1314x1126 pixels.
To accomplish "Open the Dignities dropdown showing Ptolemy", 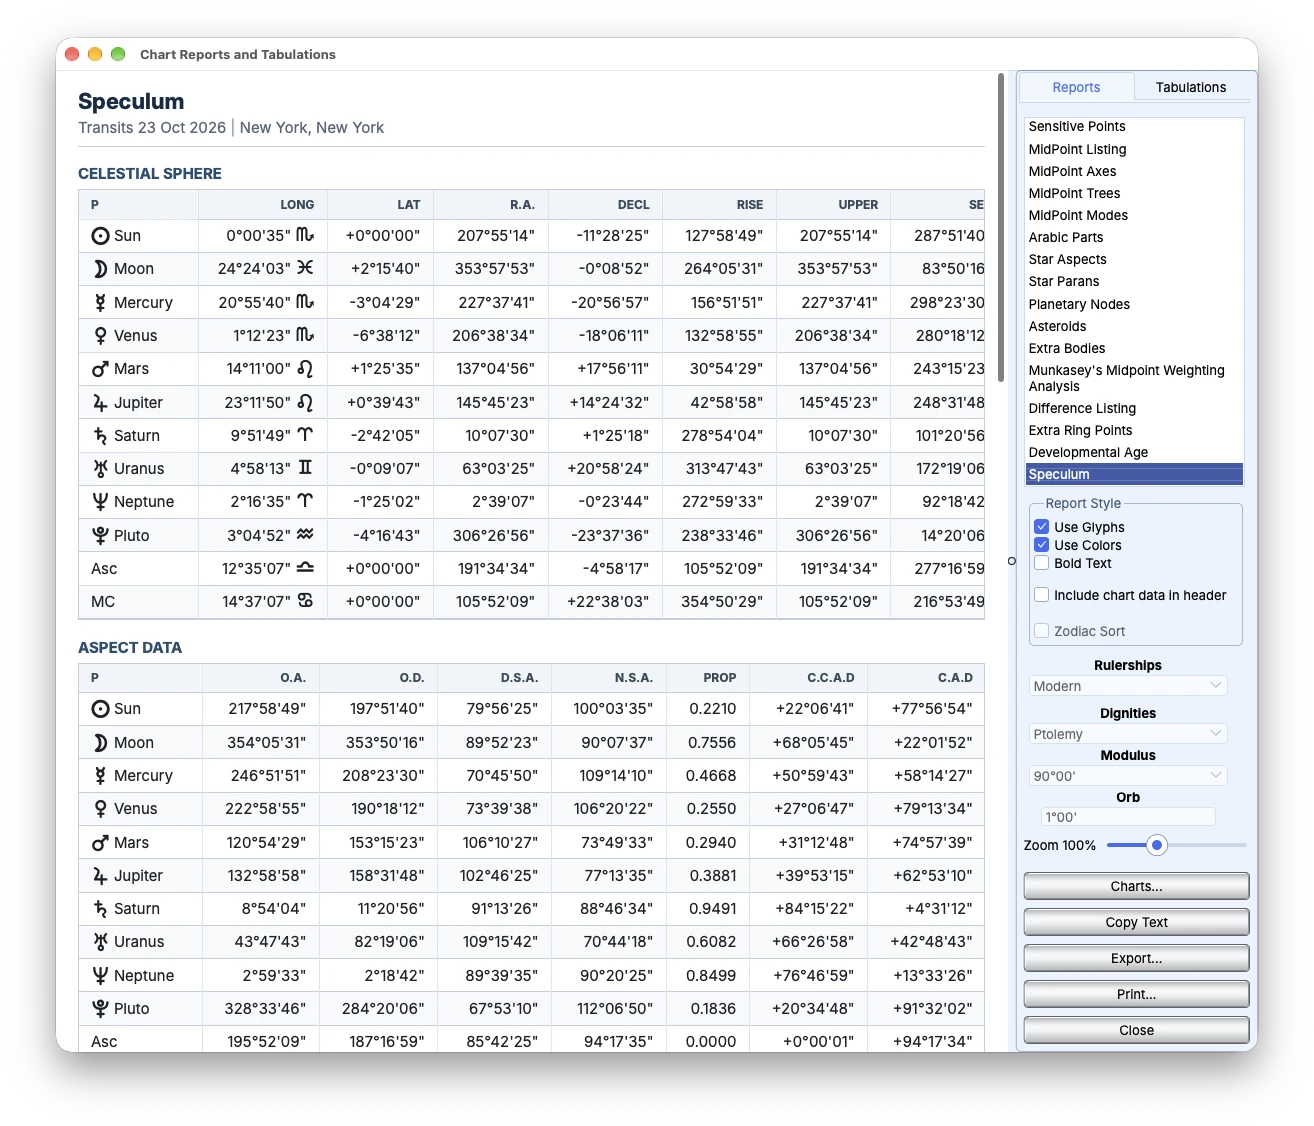I will (1128, 734).
